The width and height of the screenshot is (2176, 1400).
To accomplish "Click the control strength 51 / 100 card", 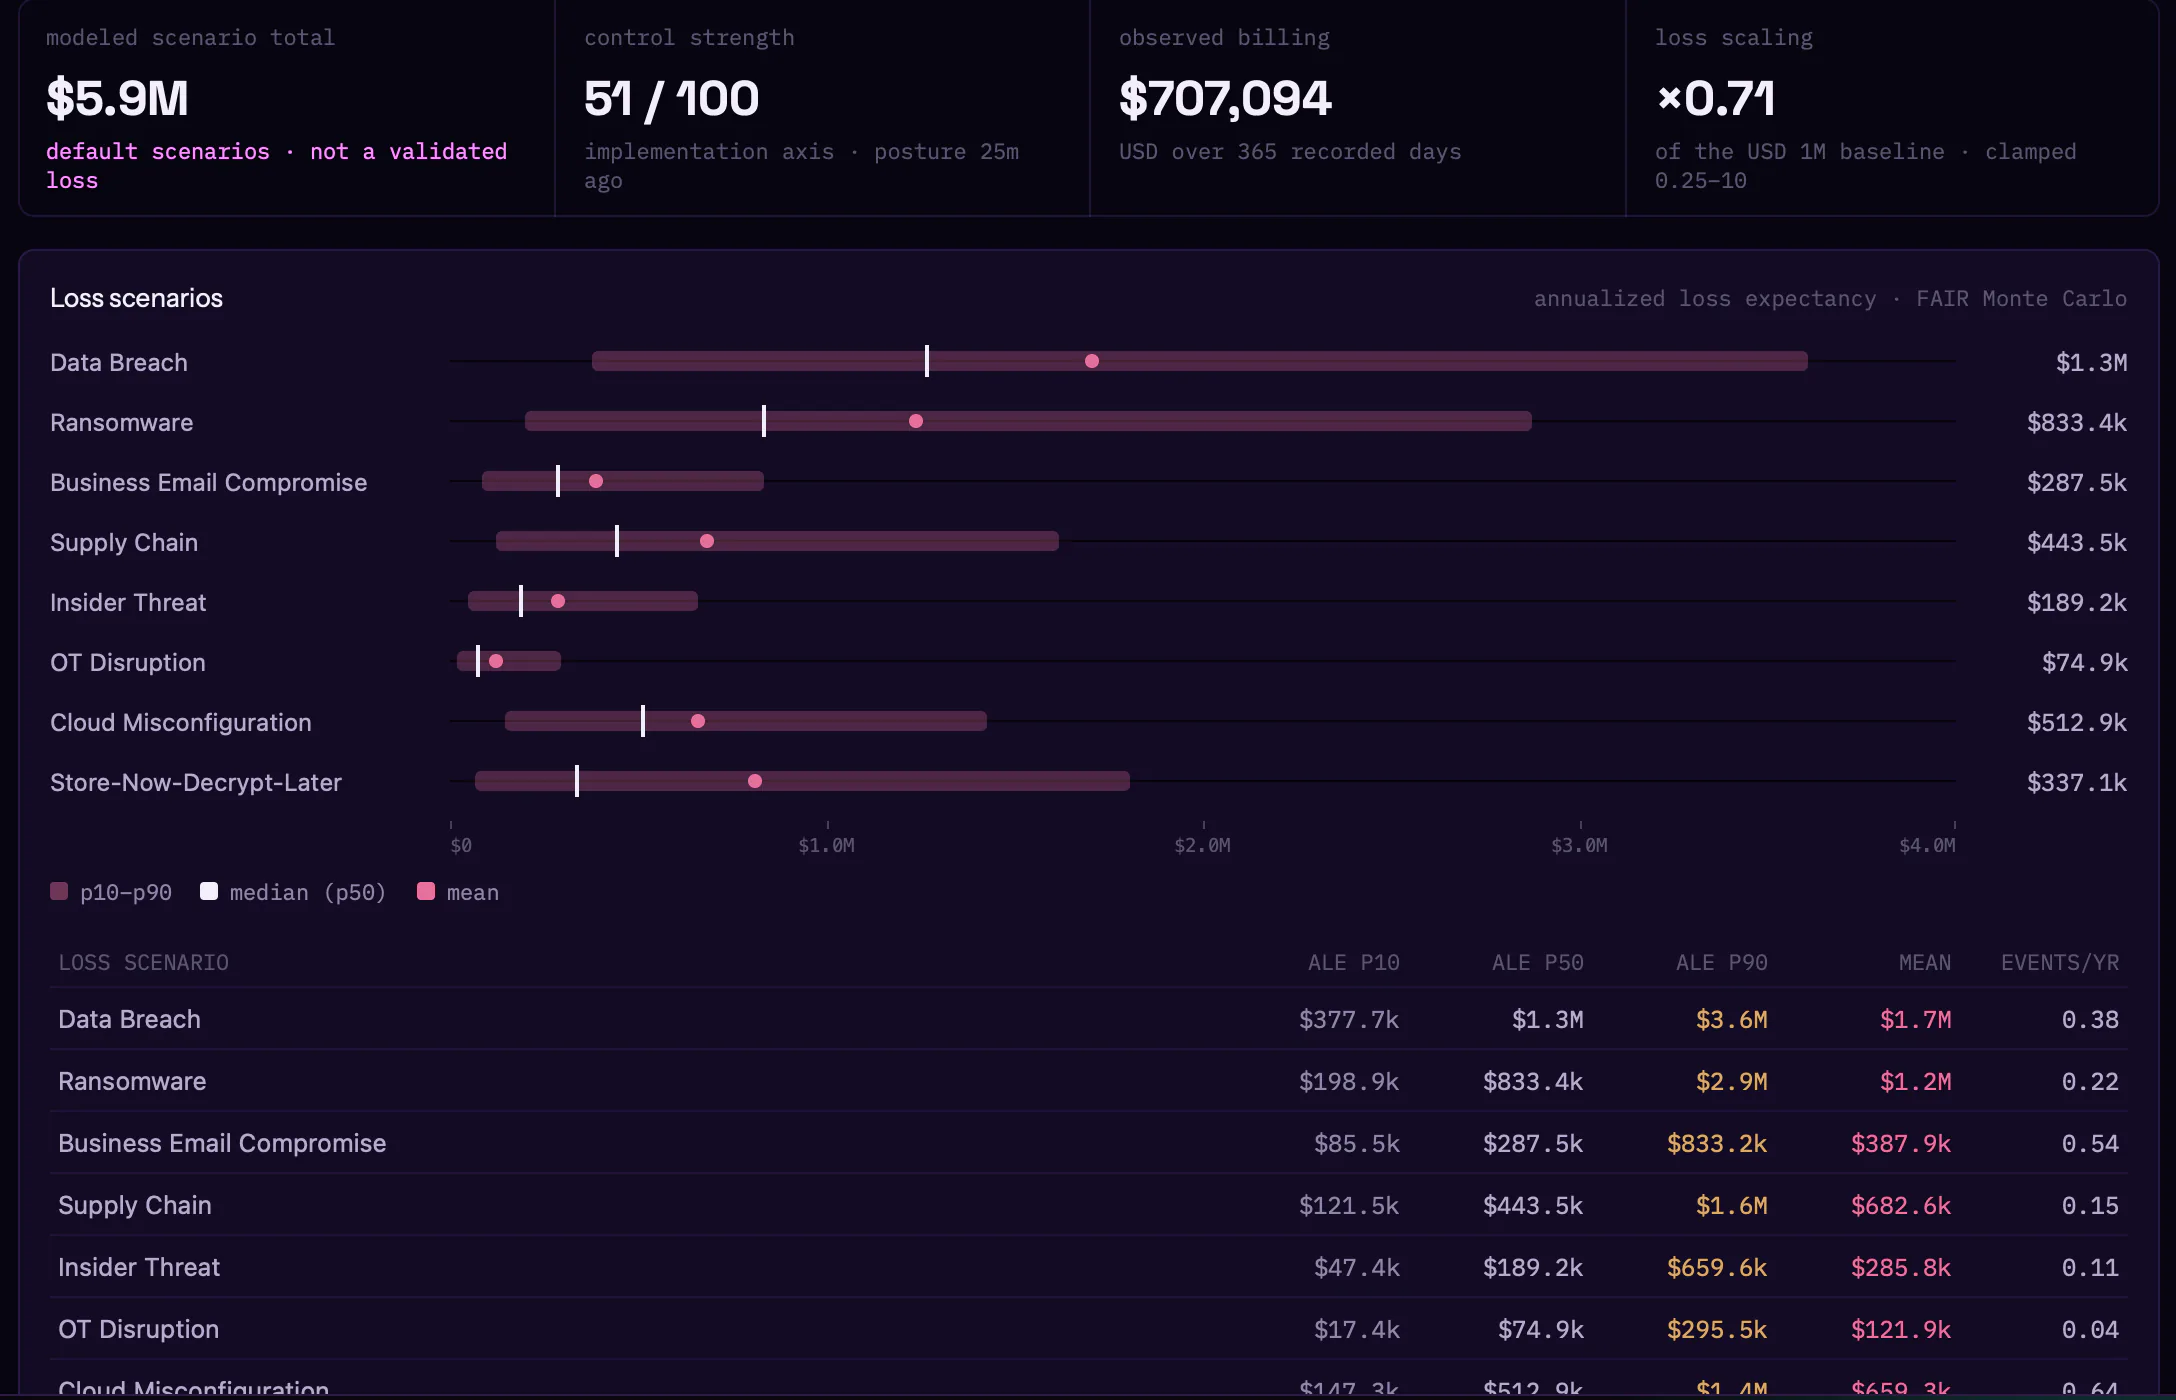I will click(x=822, y=108).
